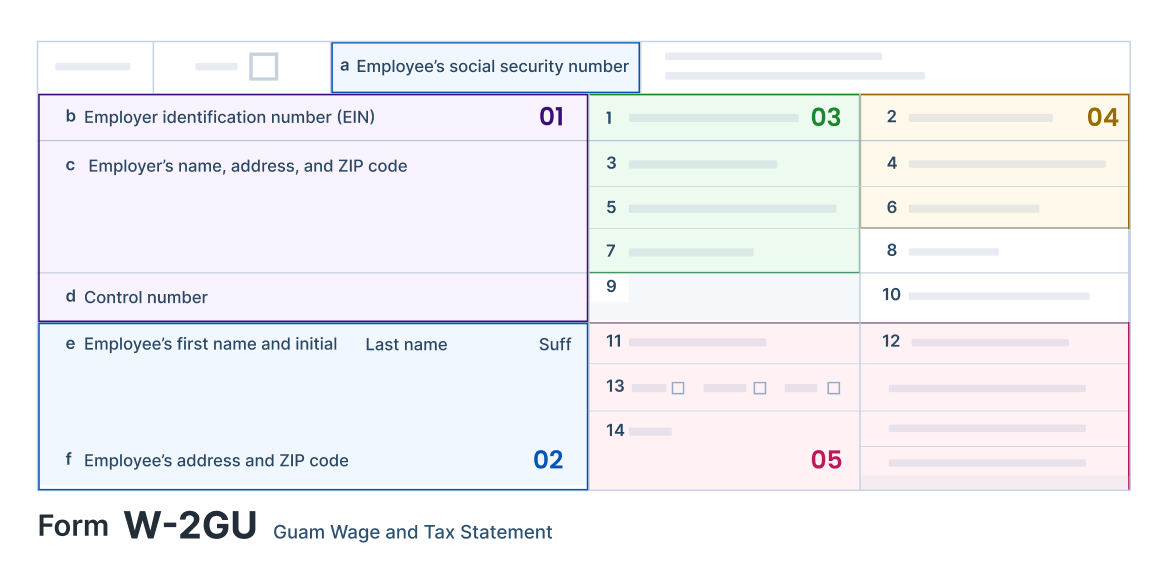Click box 9 field

point(724,298)
